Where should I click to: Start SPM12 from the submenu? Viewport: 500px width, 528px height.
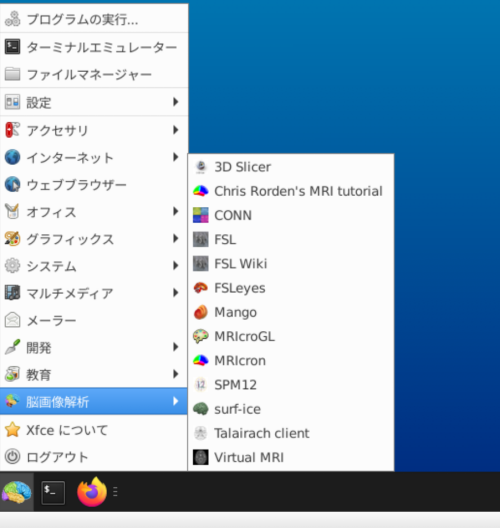tap(291, 385)
